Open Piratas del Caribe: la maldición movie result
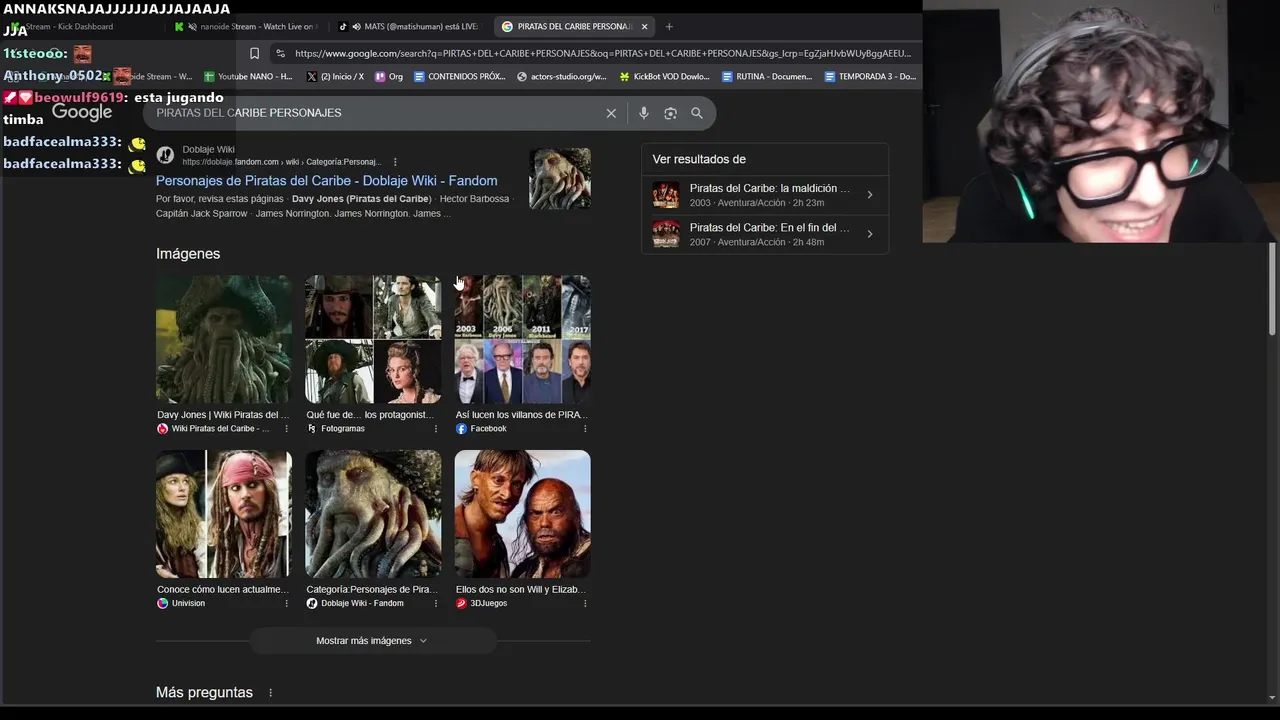This screenshot has width=1280, height=720. point(765,195)
